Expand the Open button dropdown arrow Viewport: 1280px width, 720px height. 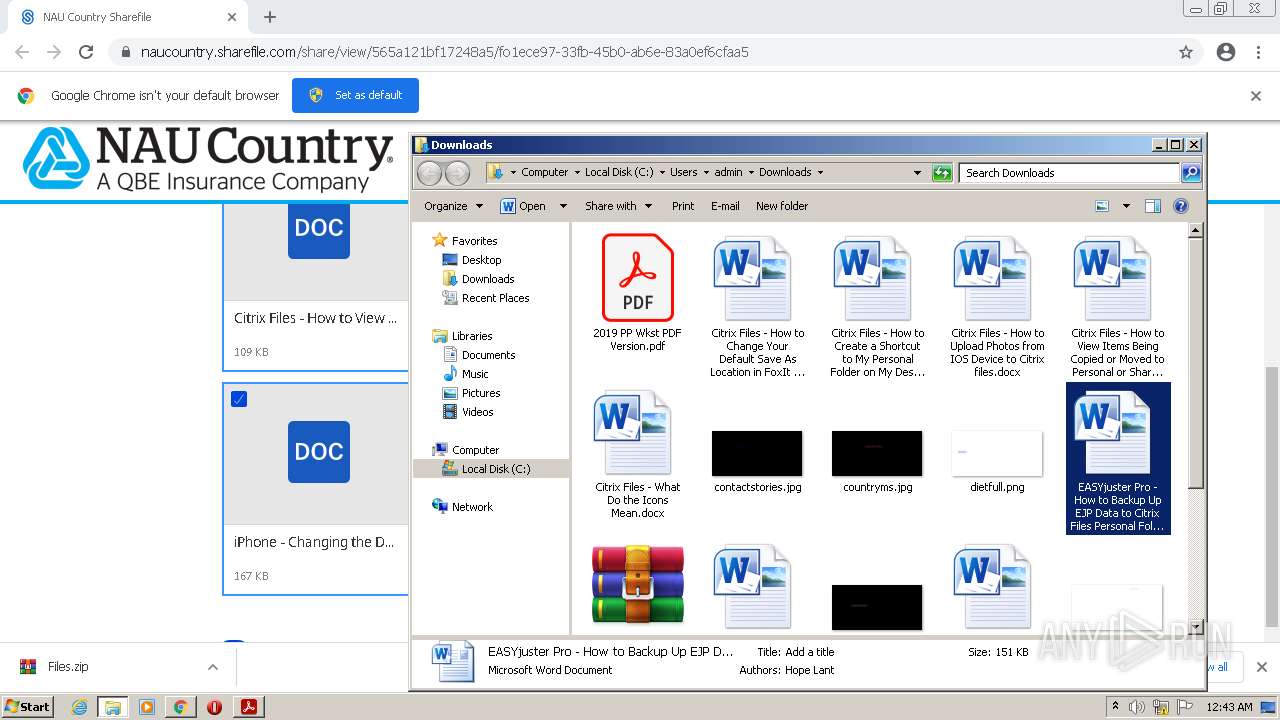coord(563,206)
